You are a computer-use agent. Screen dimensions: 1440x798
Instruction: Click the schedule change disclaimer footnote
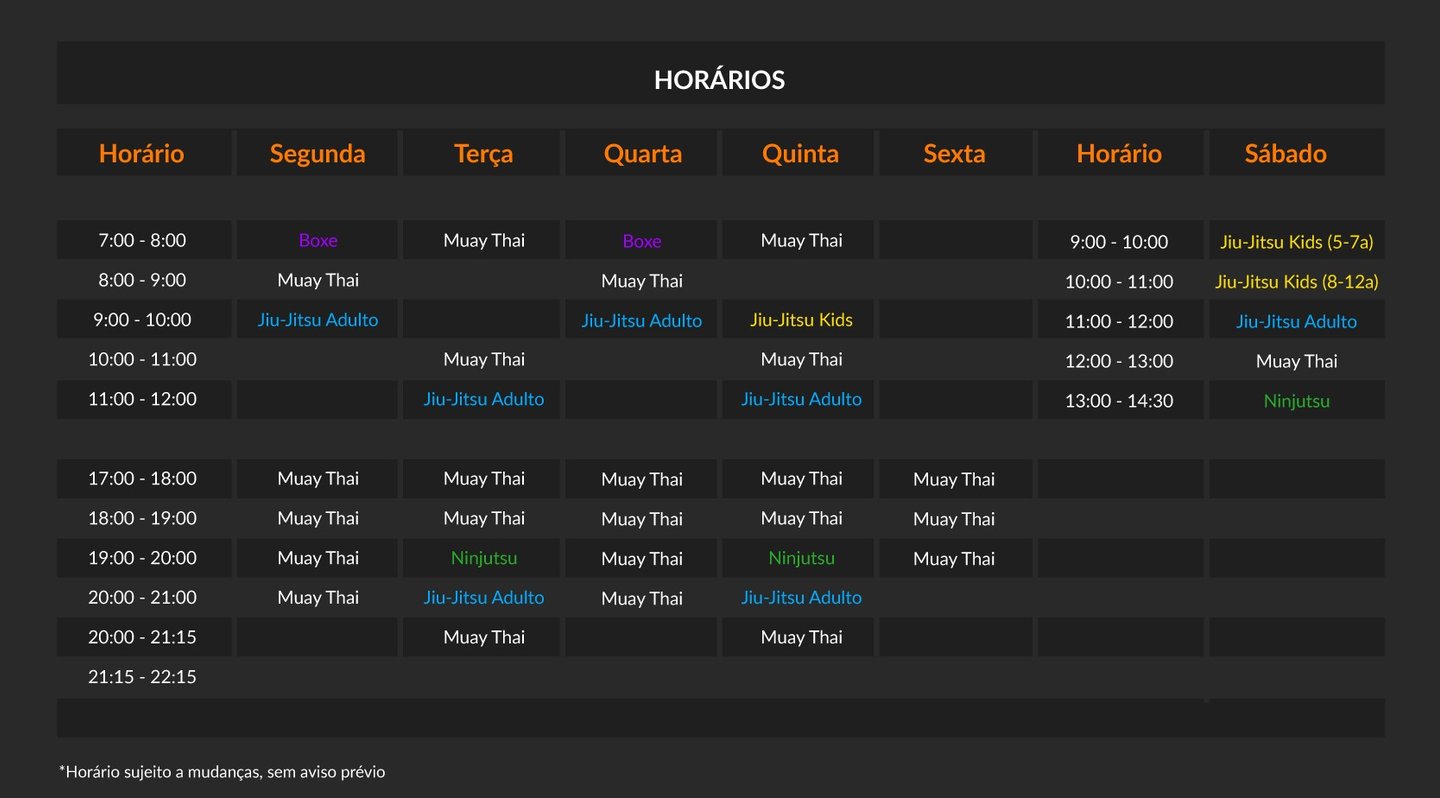coord(222,772)
